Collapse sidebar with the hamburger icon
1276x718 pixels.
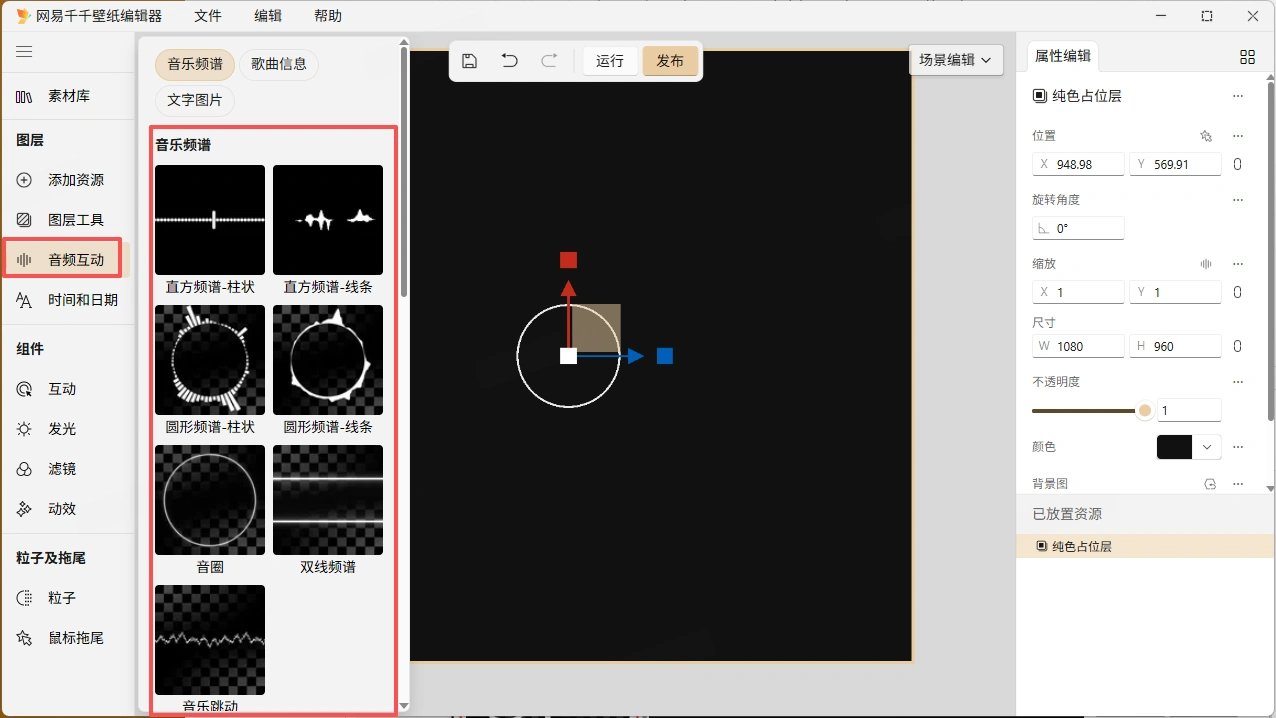(24, 52)
